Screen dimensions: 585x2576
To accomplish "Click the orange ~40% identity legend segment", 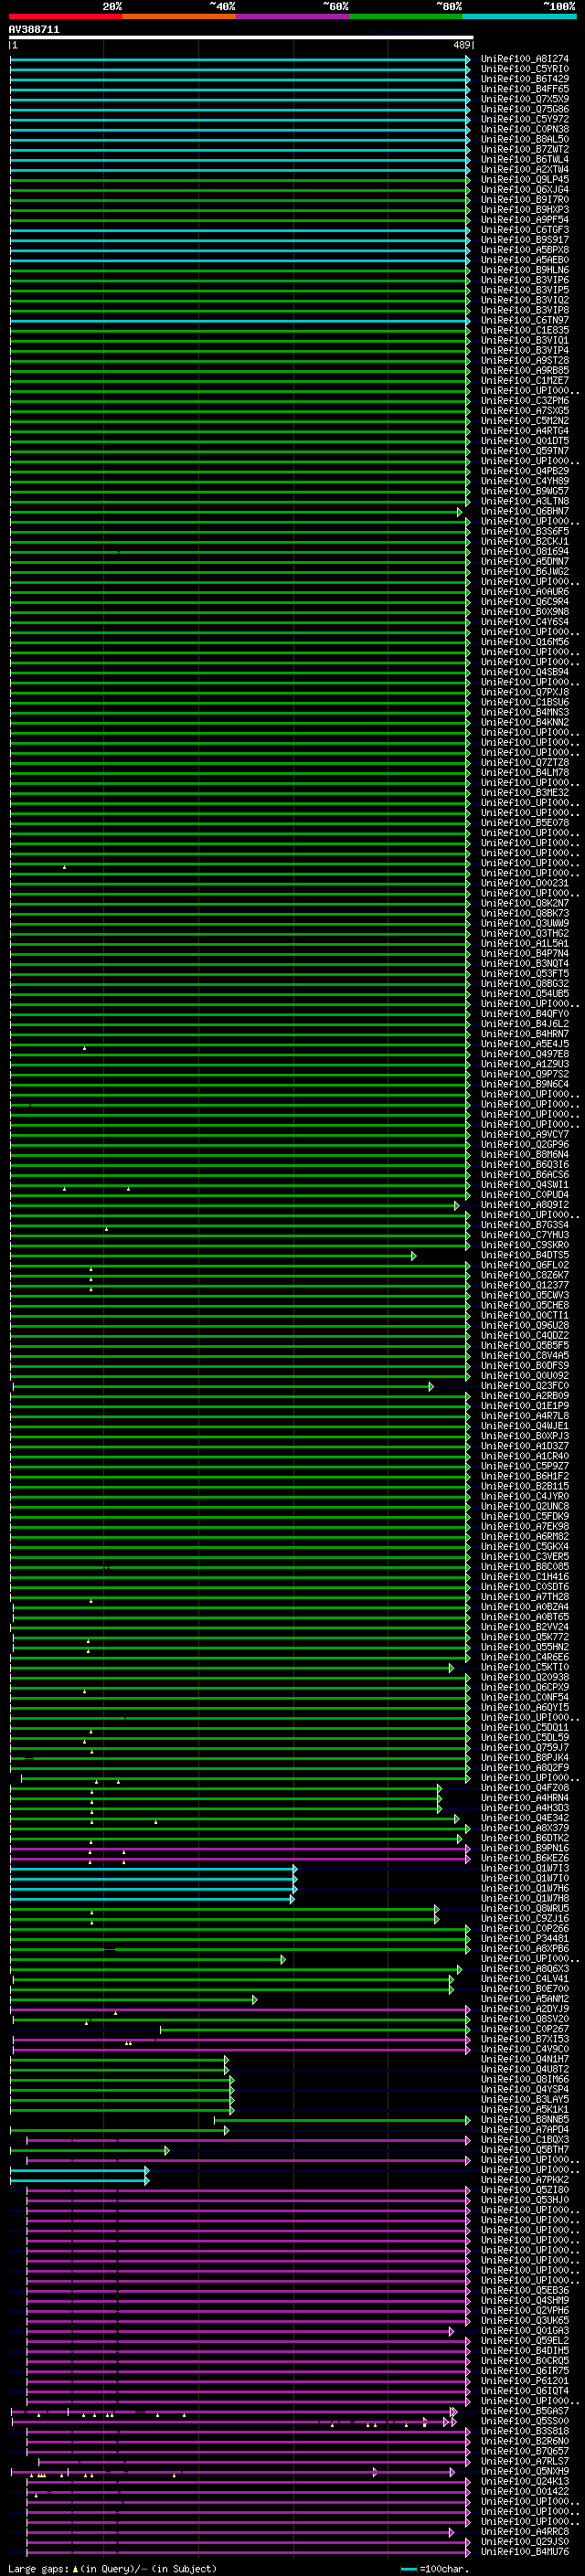I will [x=179, y=16].
